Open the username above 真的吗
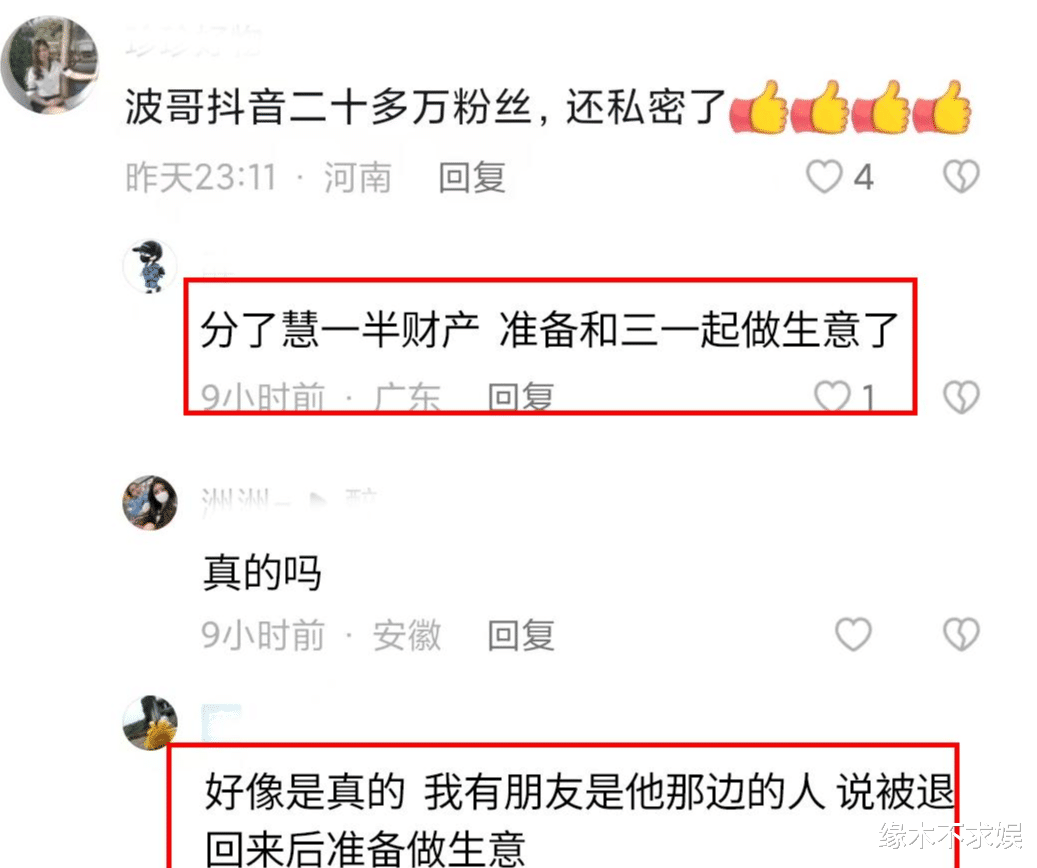The height and width of the screenshot is (868, 1037). [289, 499]
